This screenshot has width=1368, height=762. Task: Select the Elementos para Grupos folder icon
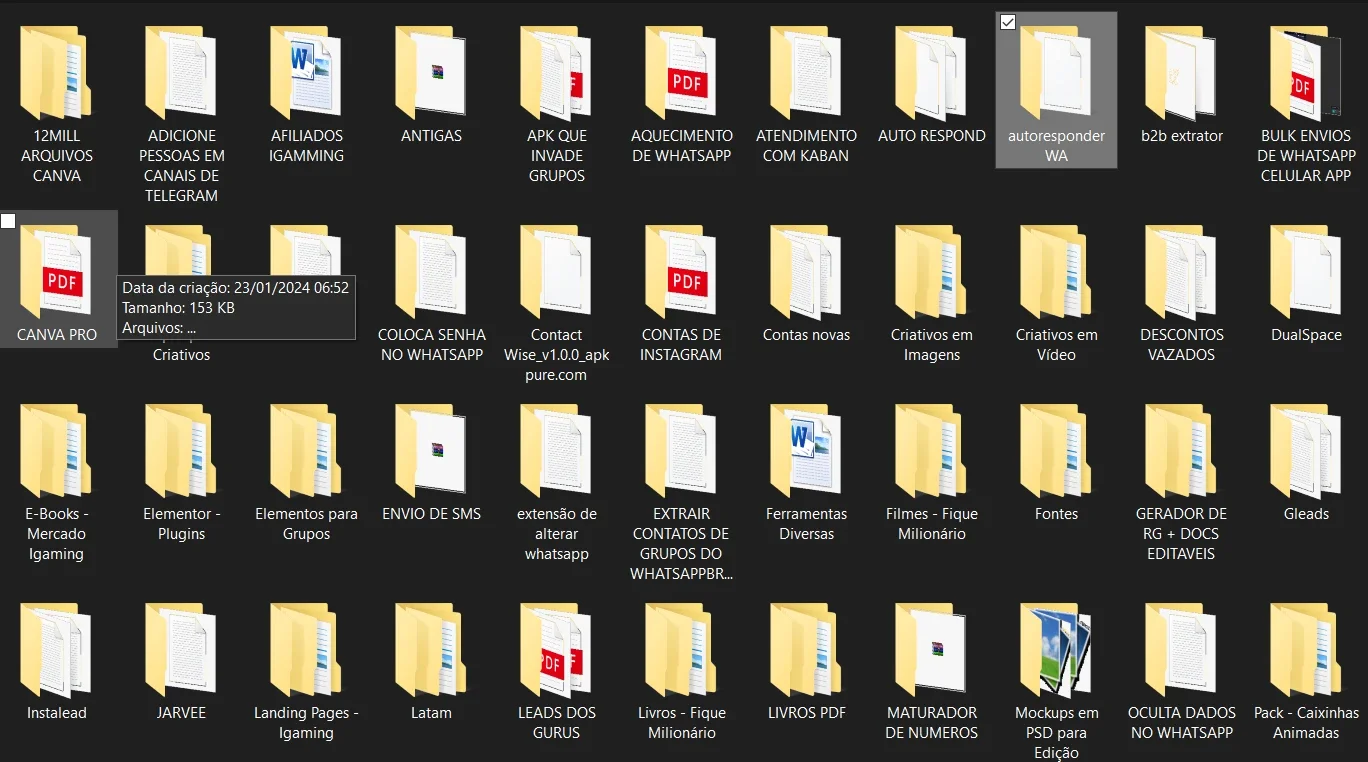click(x=306, y=451)
